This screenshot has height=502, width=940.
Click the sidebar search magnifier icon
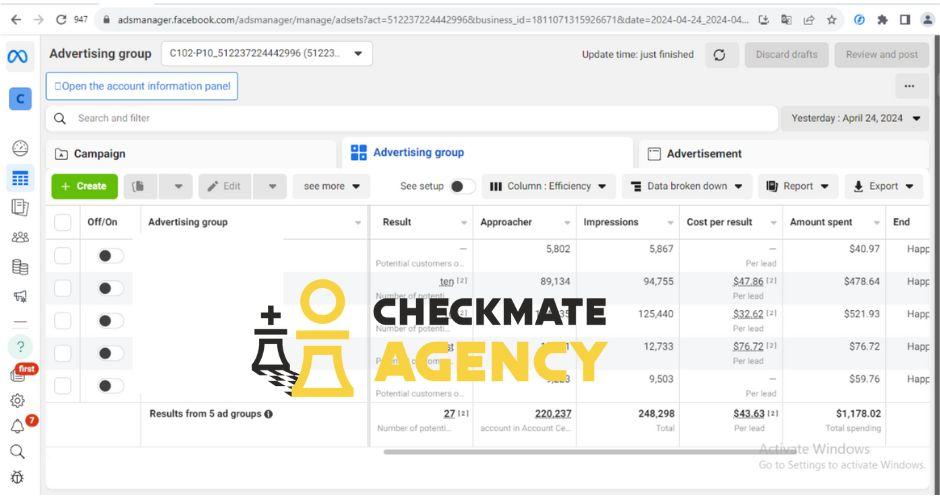pos(17,451)
